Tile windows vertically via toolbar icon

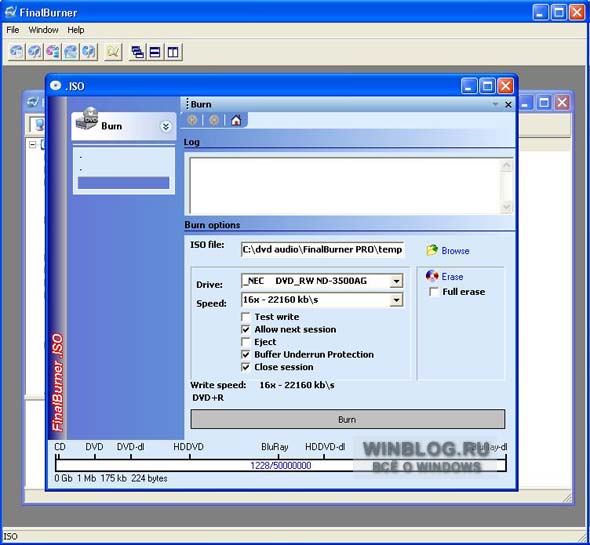click(173, 52)
